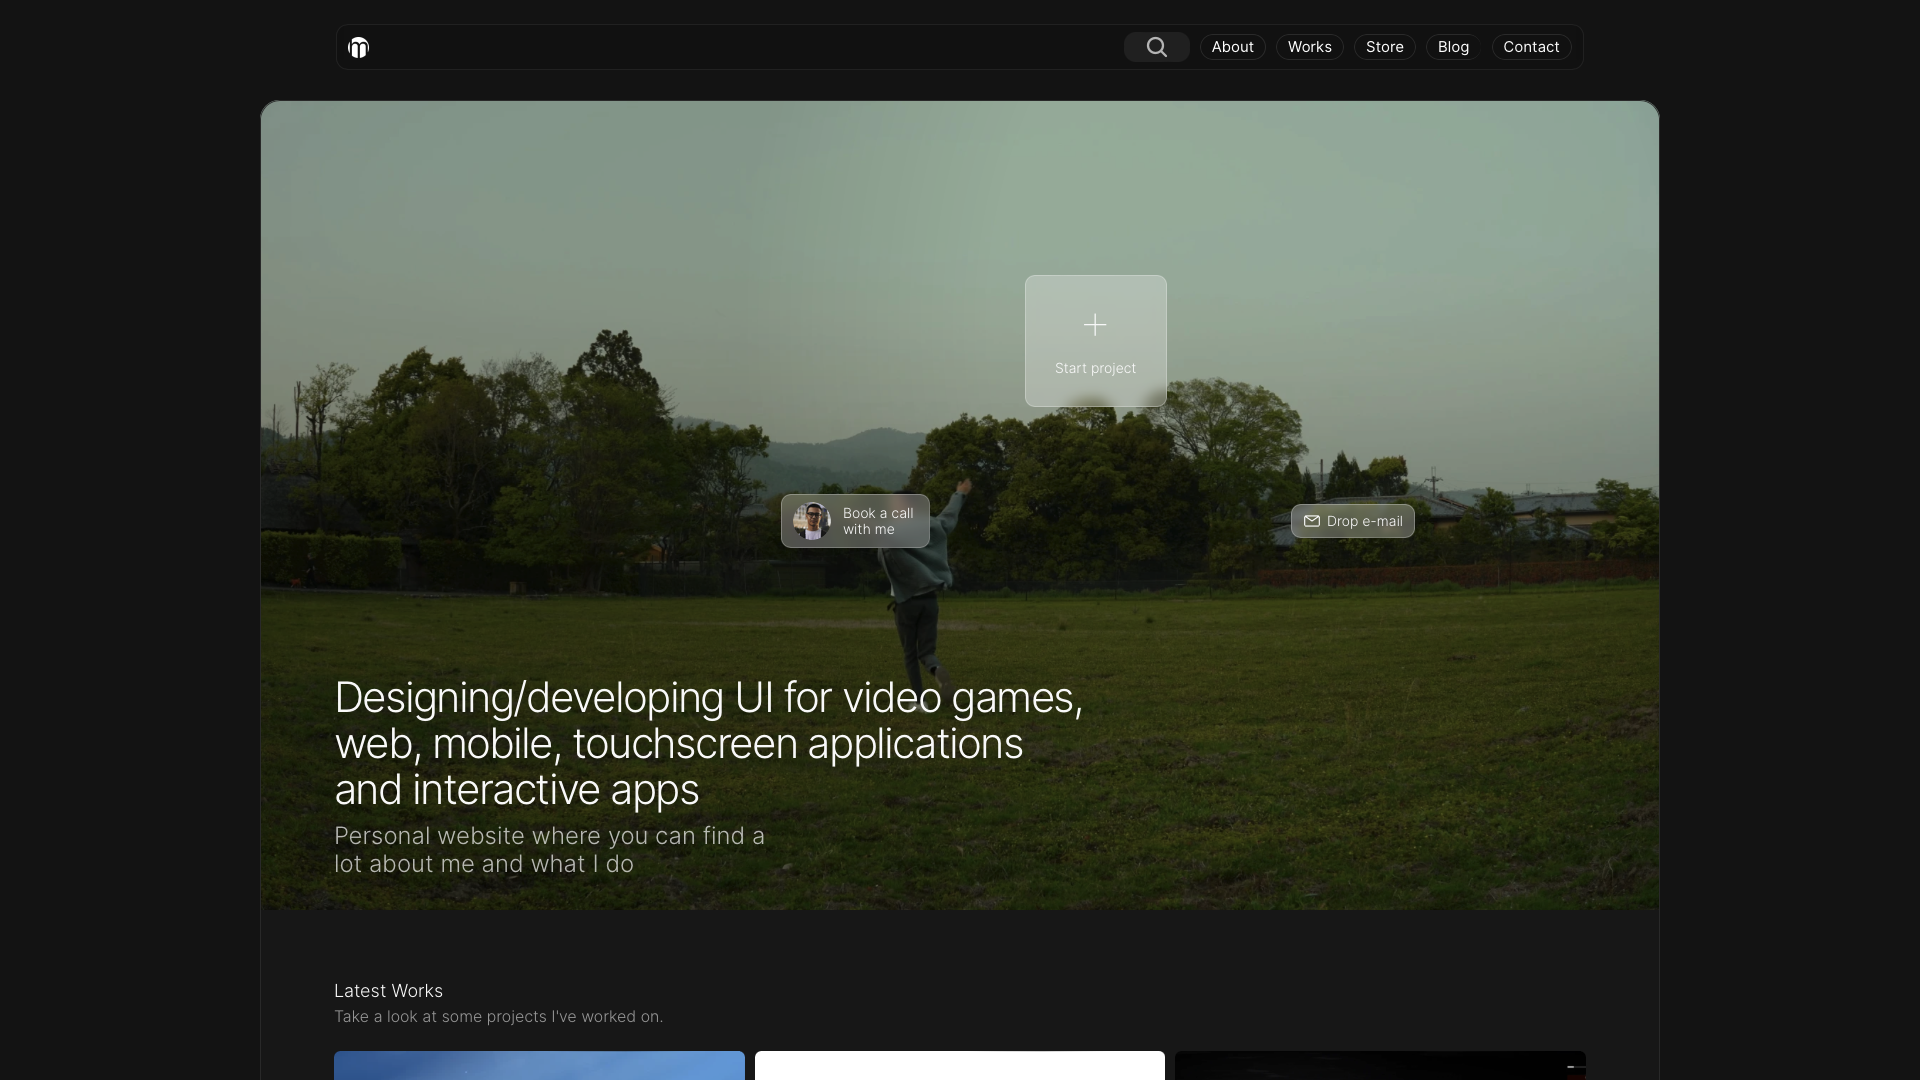Click the avatar photo on Book a call
The width and height of the screenshot is (1920, 1080).
[811, 521]
